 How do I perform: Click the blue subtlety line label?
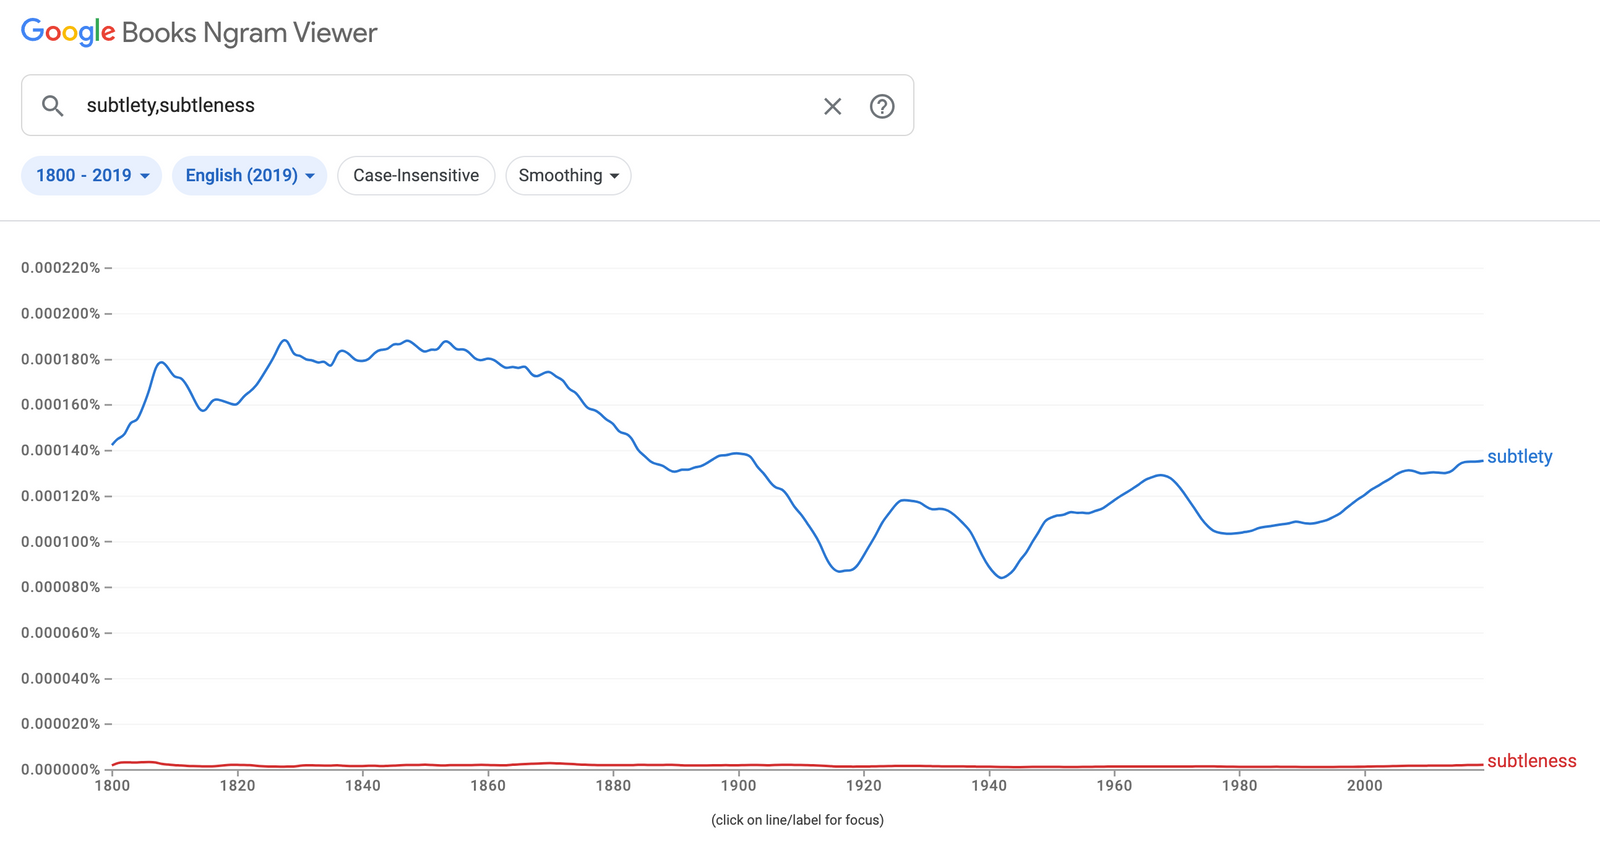coord(1519,457)
